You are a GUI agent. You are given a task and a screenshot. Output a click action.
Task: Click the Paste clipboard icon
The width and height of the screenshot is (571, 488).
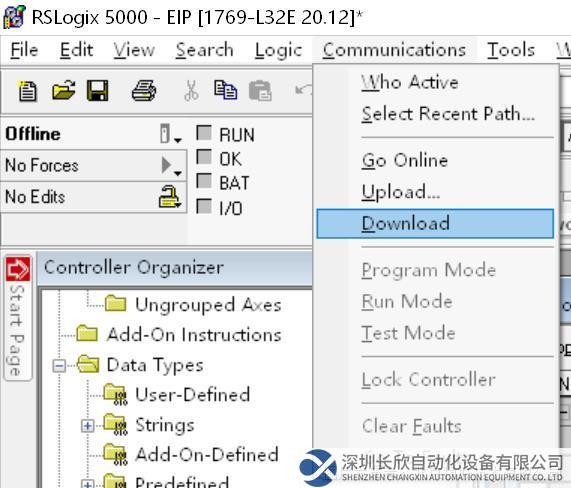click(x=260, y=91)
